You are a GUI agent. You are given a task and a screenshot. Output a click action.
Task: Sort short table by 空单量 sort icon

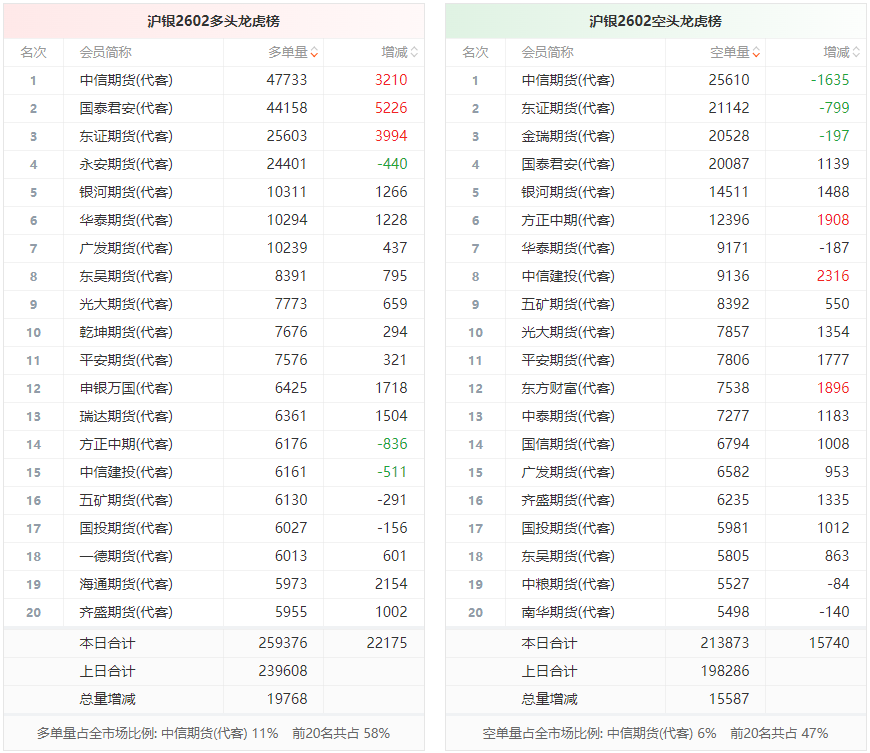756,53
